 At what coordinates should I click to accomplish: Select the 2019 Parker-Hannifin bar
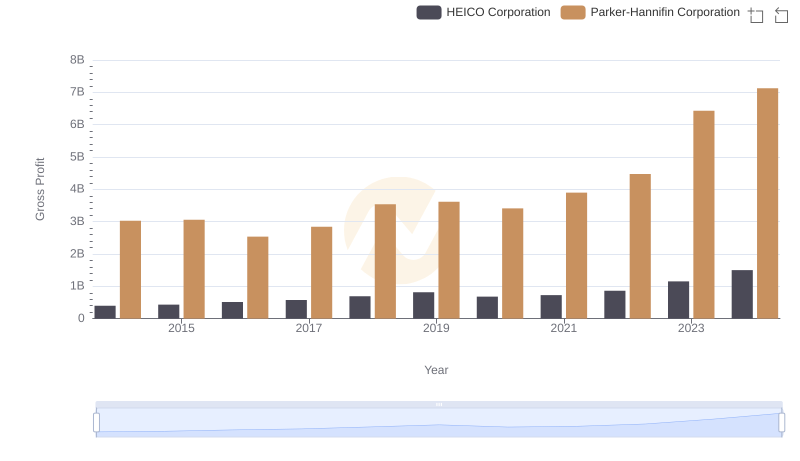coord(448,260)
